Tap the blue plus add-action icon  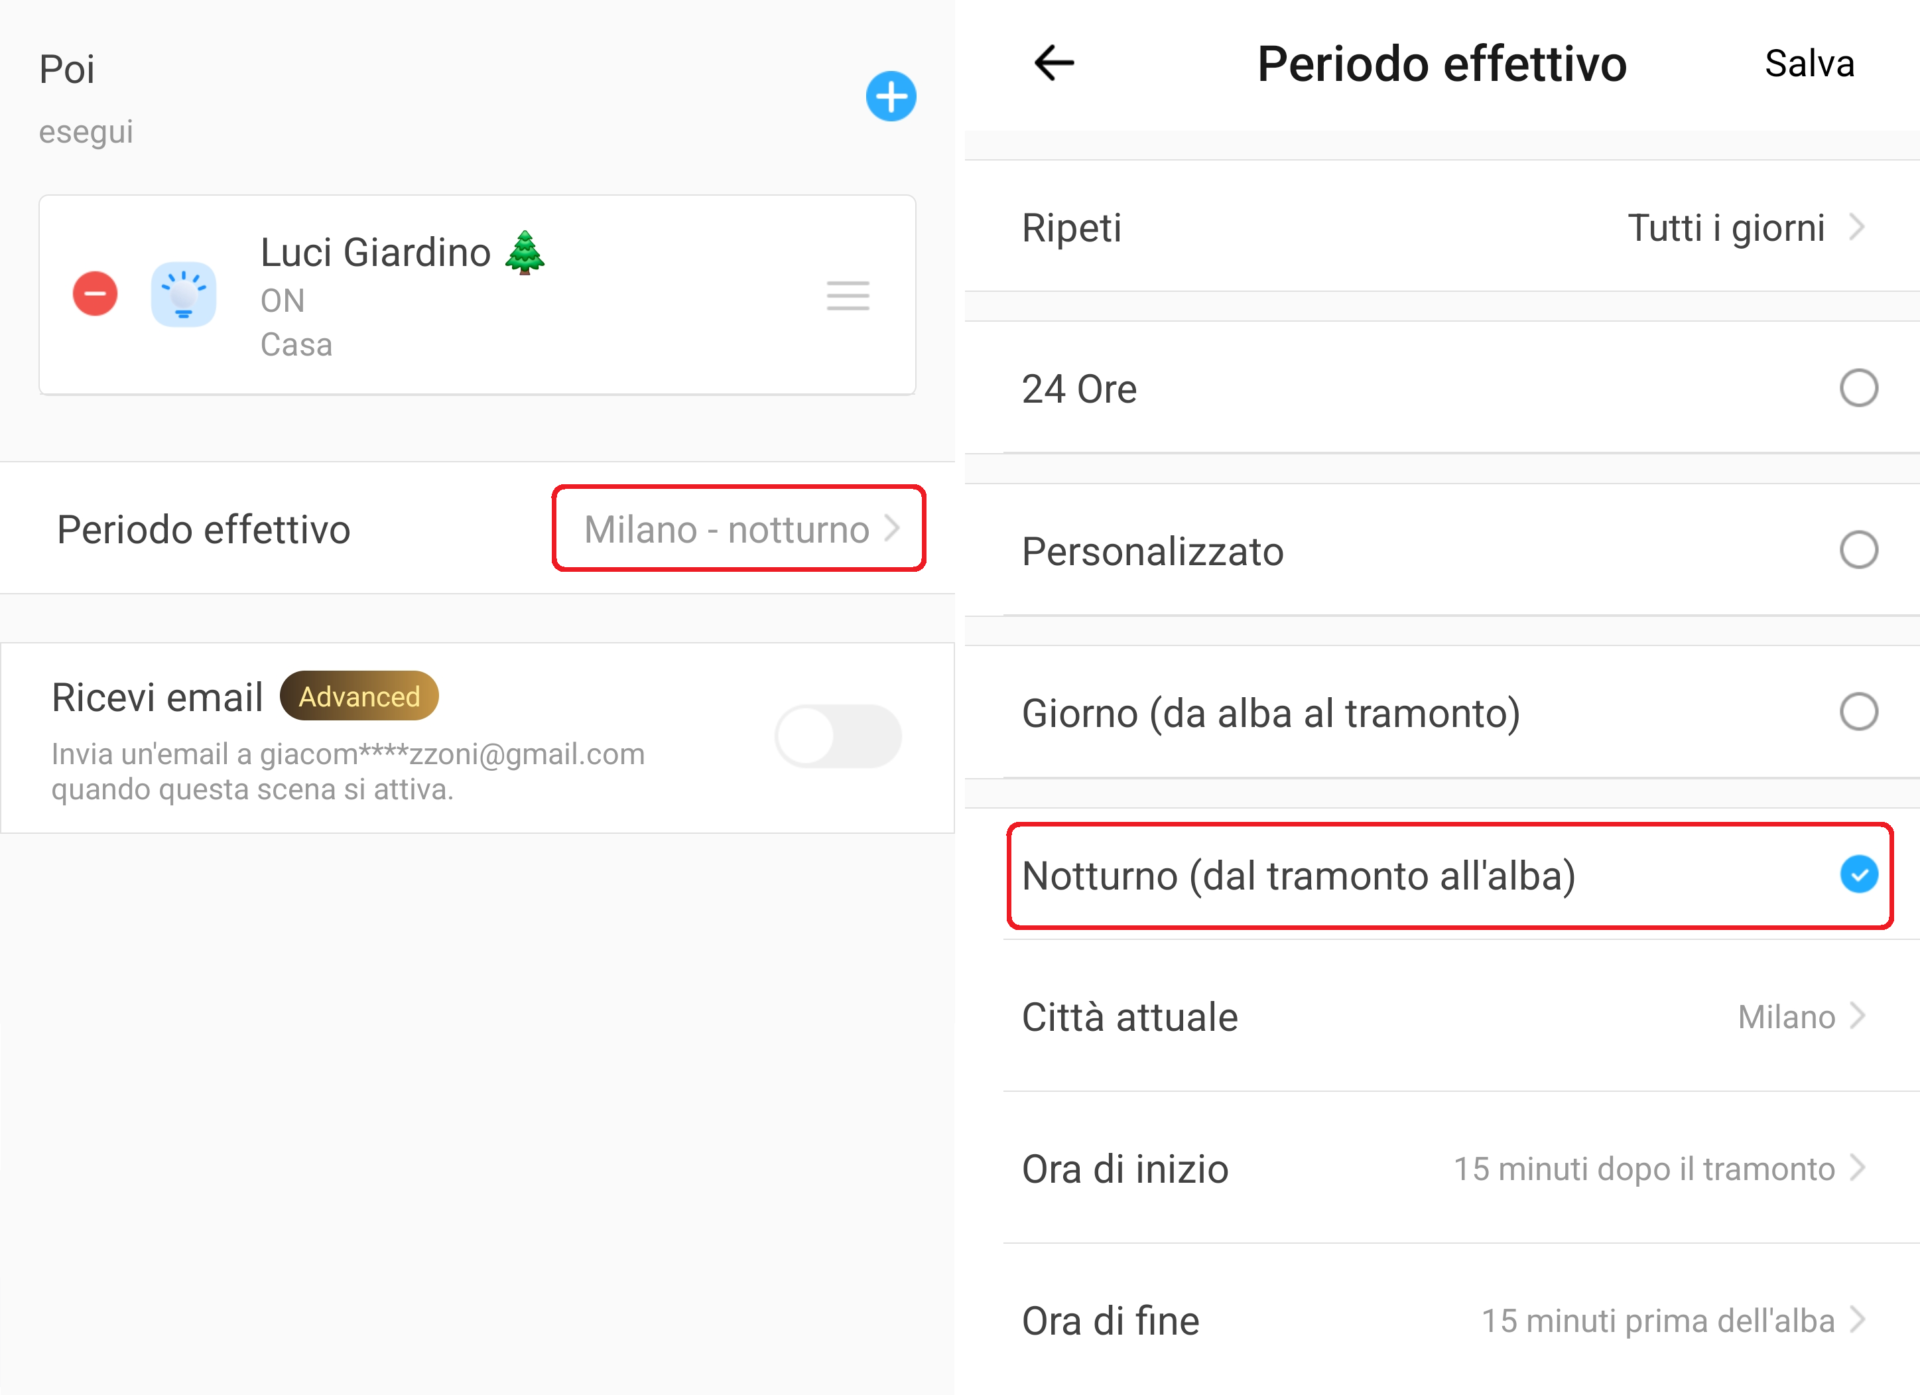click(890, 97)
